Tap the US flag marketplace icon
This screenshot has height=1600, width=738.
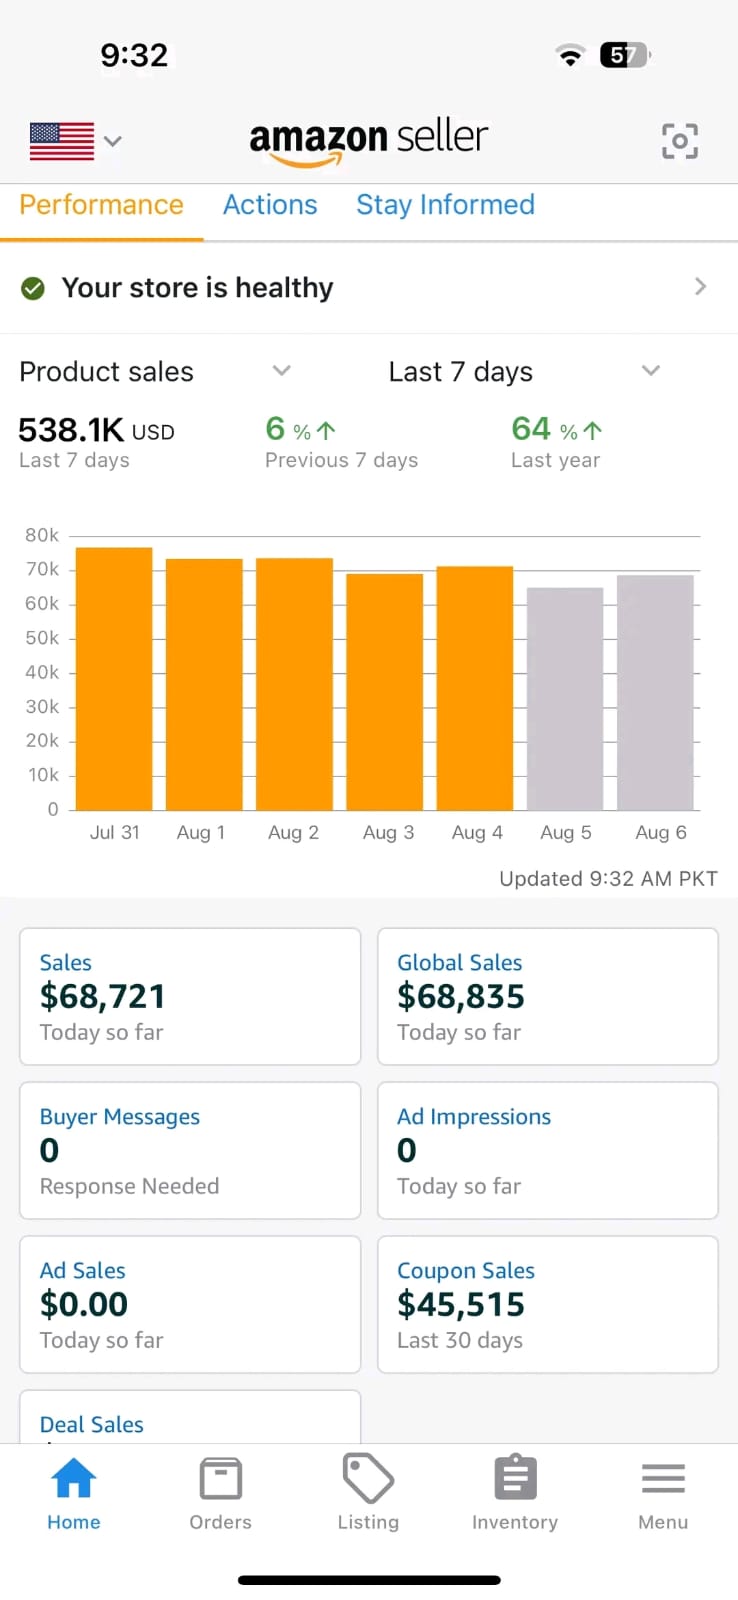[x=62, y=141]
